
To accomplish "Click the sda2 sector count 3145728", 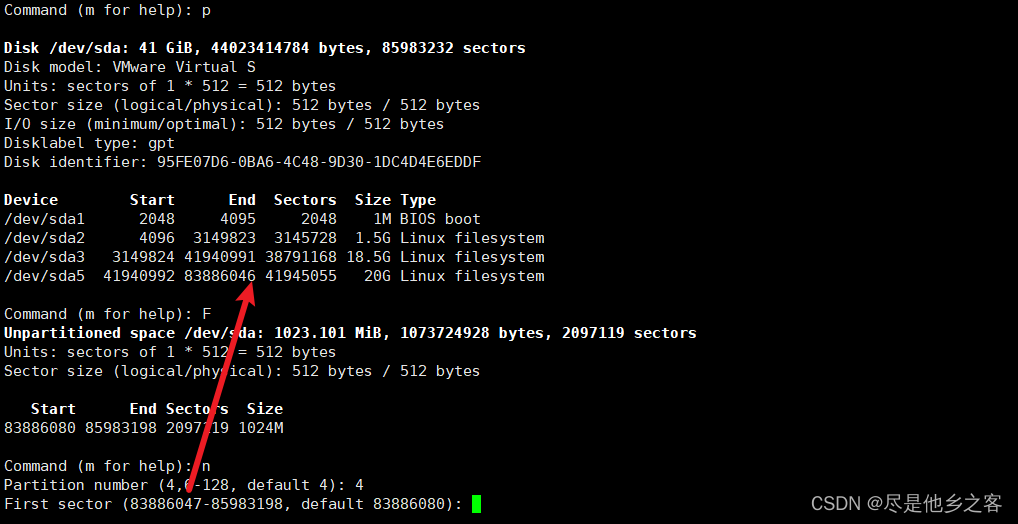I will pos(305,238).
